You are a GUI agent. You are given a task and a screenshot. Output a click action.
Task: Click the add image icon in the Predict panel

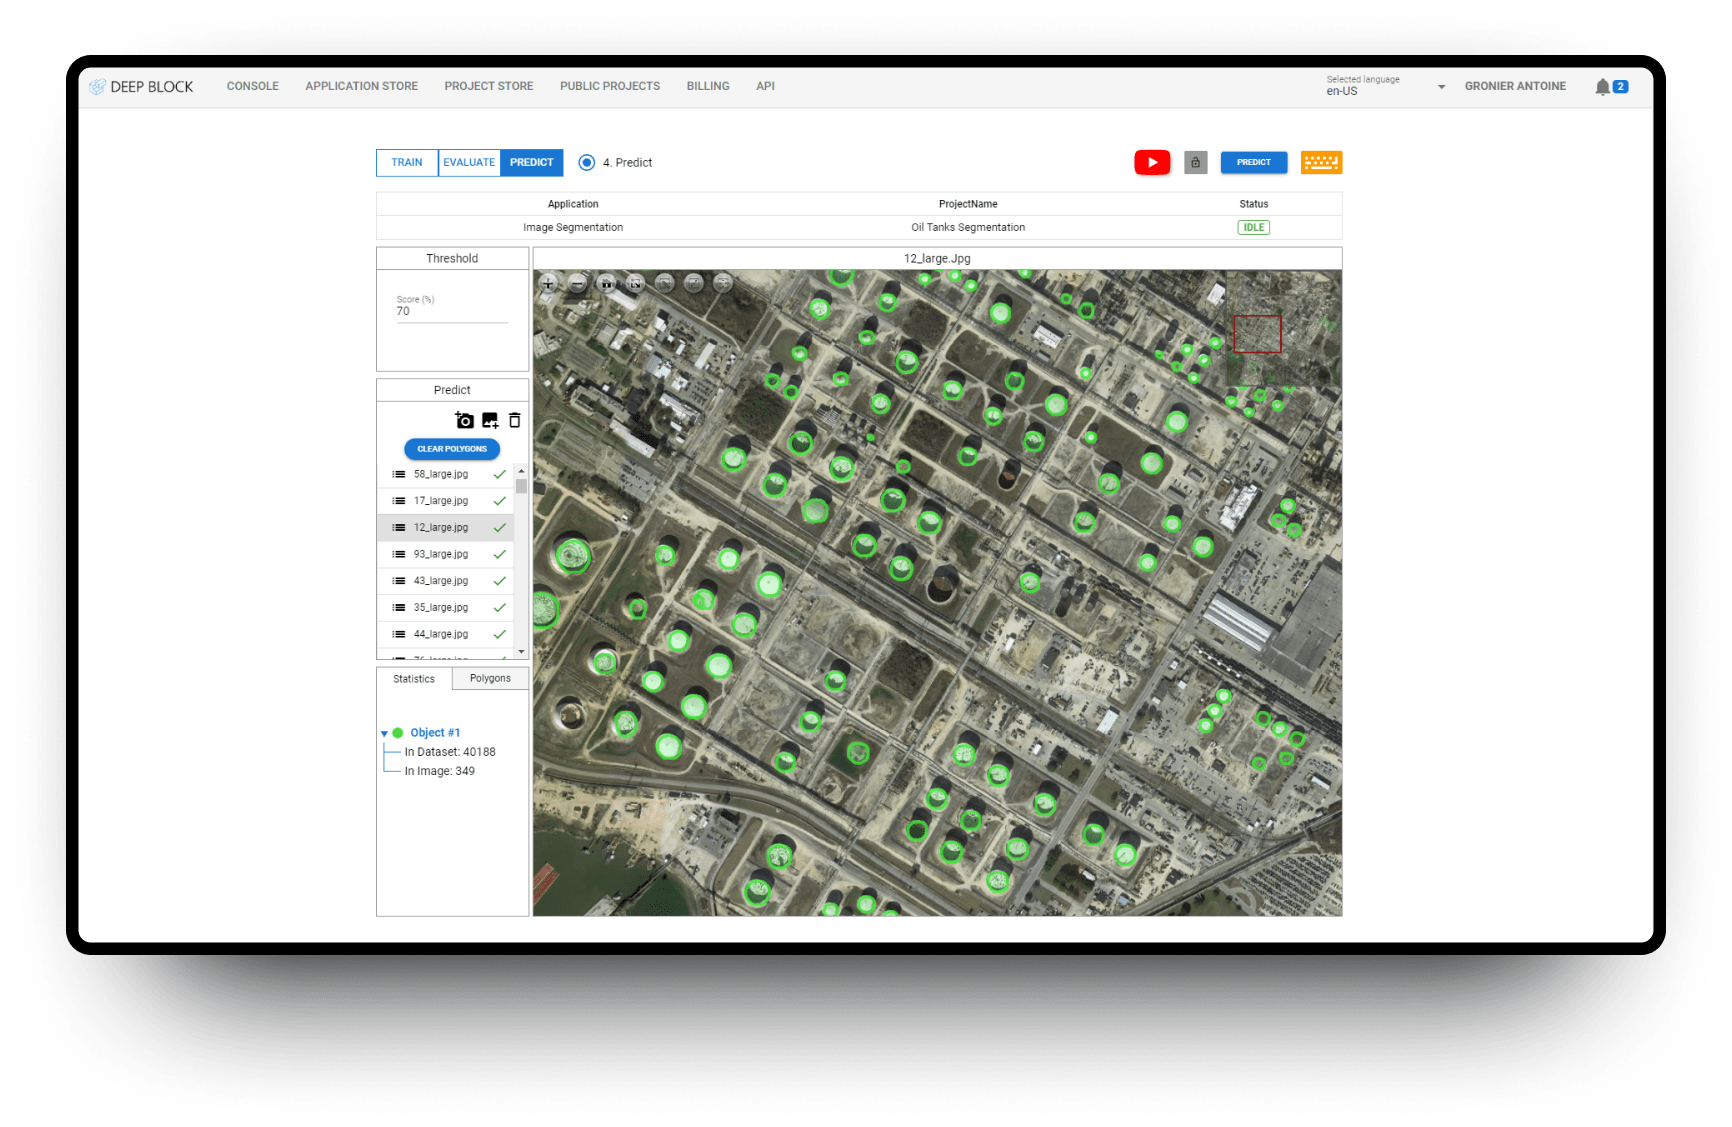click(x=489, y=420)
